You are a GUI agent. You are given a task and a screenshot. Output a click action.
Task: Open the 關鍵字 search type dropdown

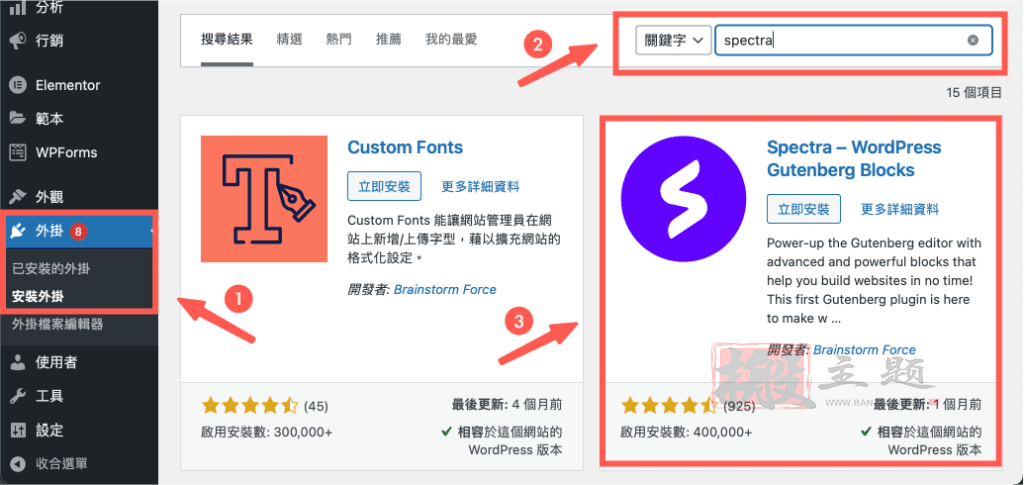point(673,40)
